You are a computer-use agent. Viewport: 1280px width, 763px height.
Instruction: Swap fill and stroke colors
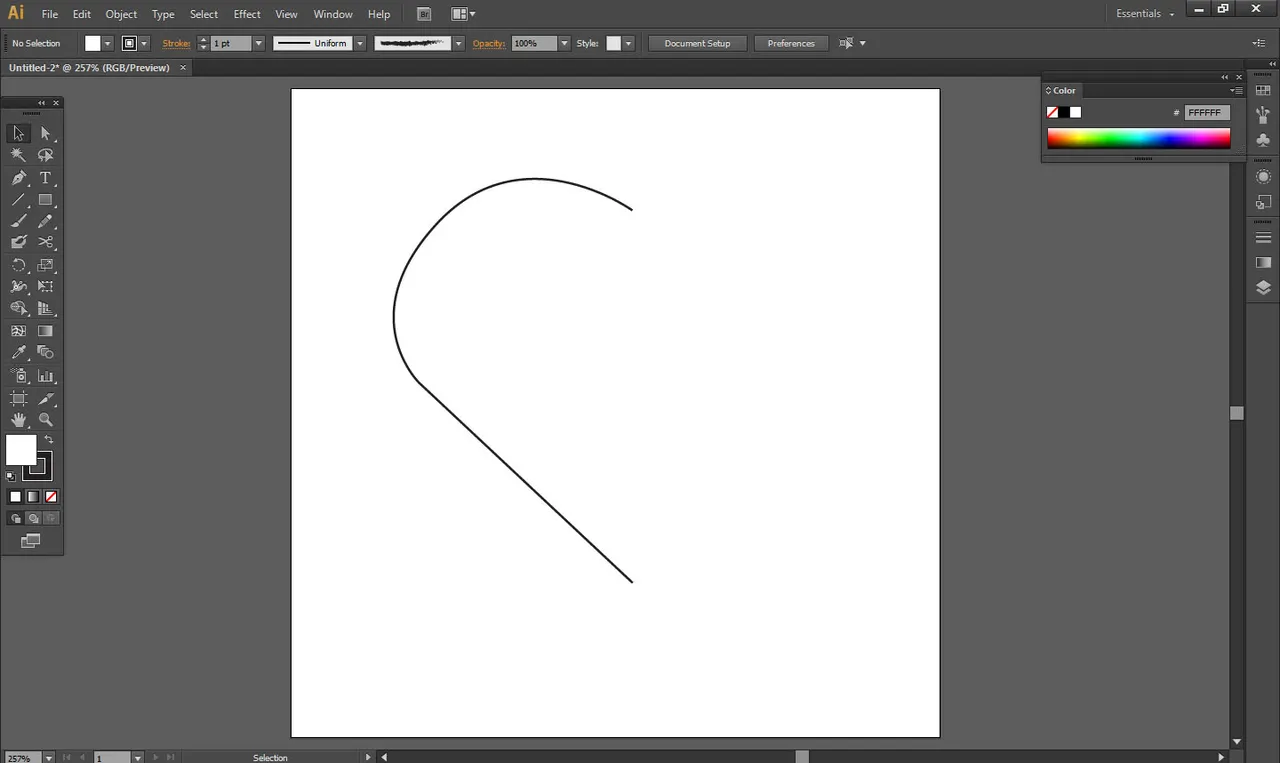click(x=49, y=440)
